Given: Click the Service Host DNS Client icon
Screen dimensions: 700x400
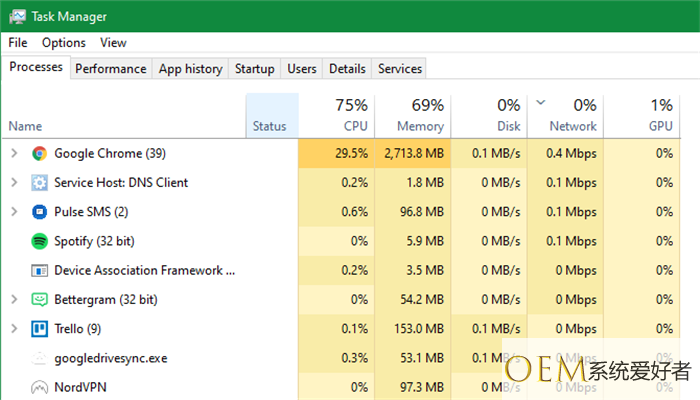Looking at the screenshot, I should coord(39,183).
